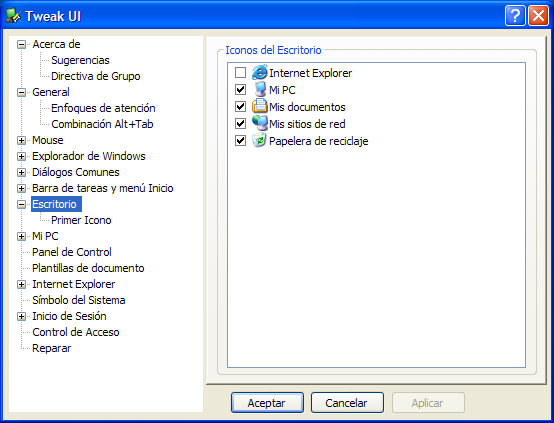
Task: Collapse the General tree node
Action: click(x=22, y=92)
